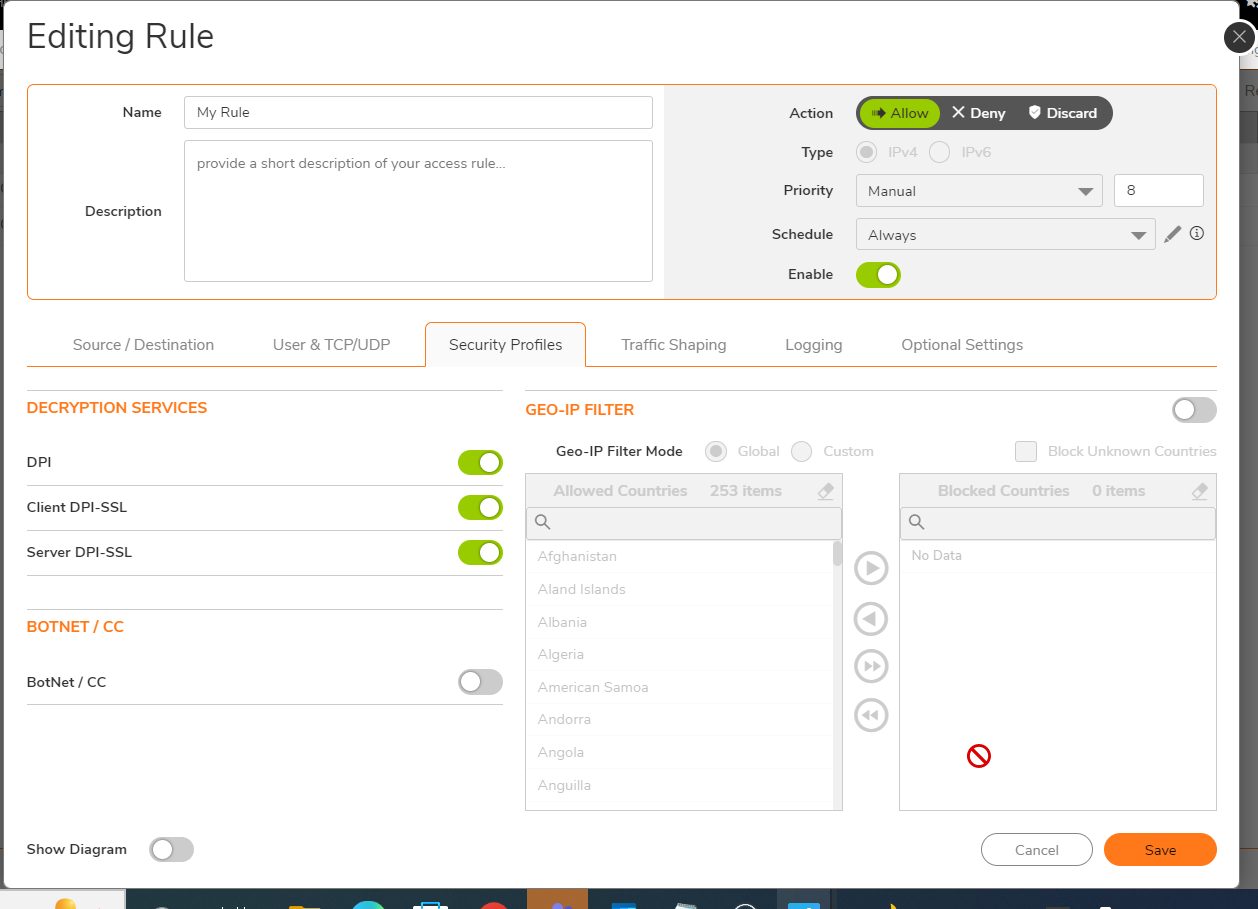Cancel editing the rule
The width and height of the screenshot is (1258, 909).
coord(1037,849)
